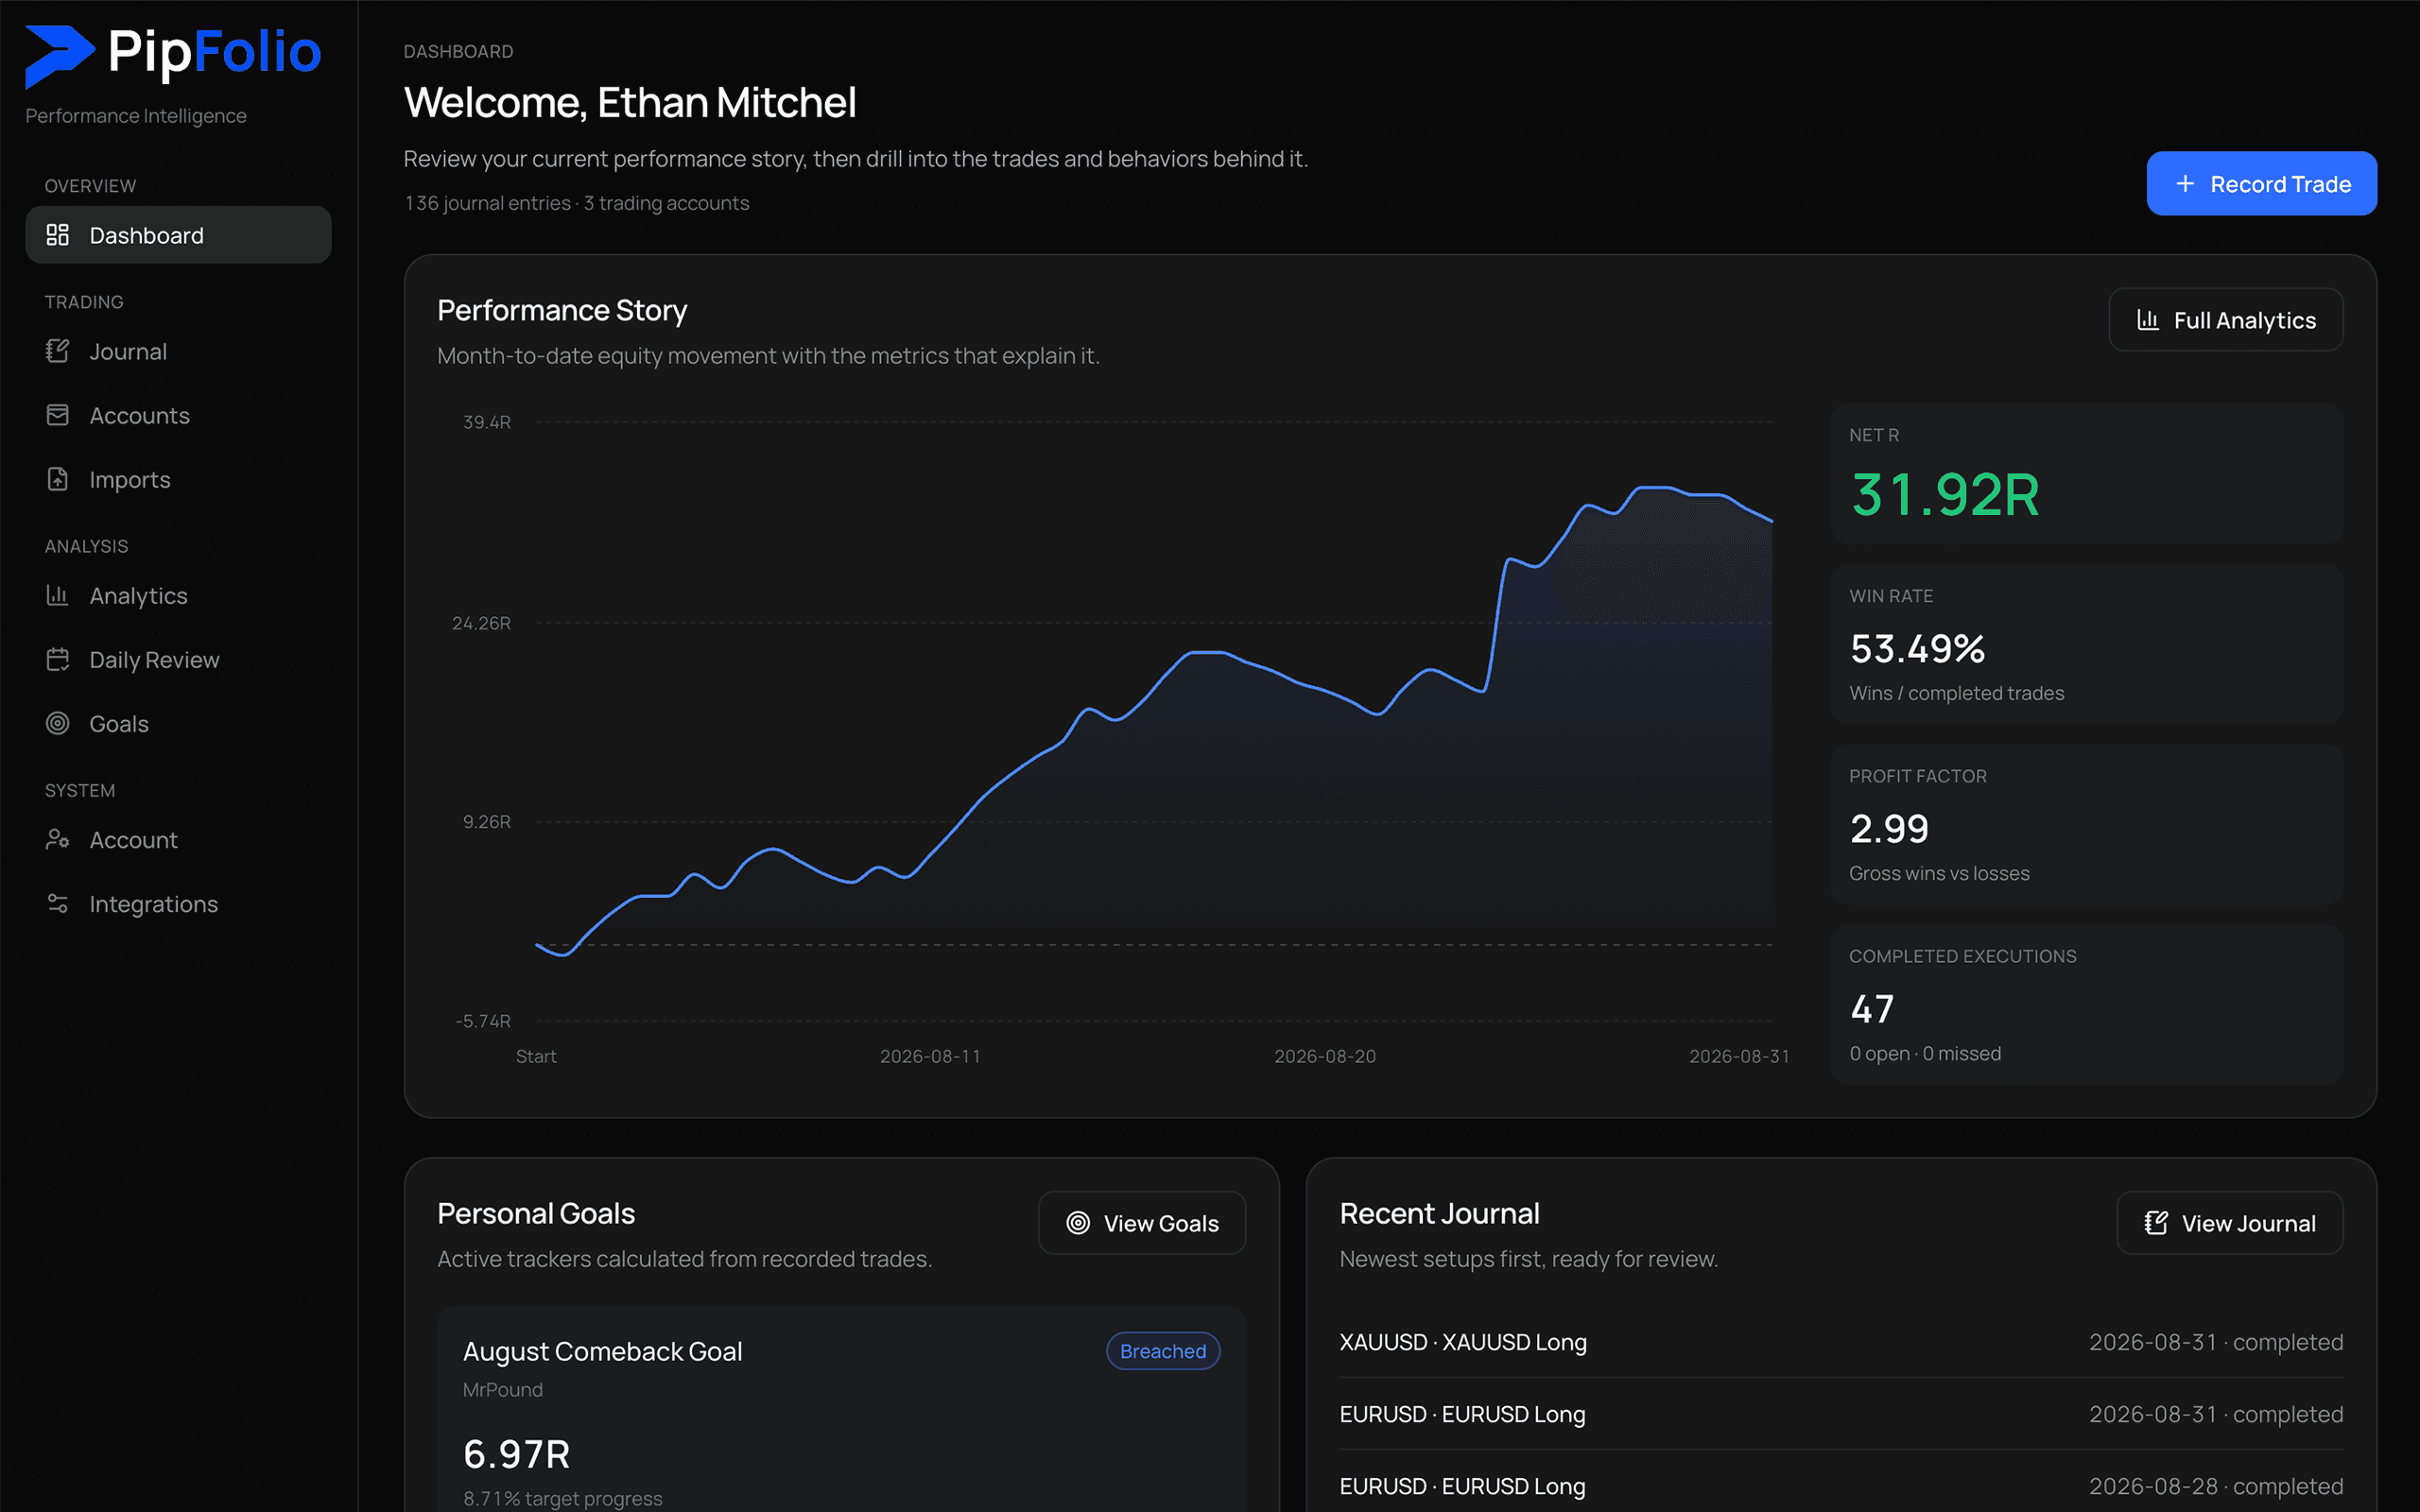Open the Journal page label in sidebar
This screenshot has height=1512, width=2420.
coord(128,352)
